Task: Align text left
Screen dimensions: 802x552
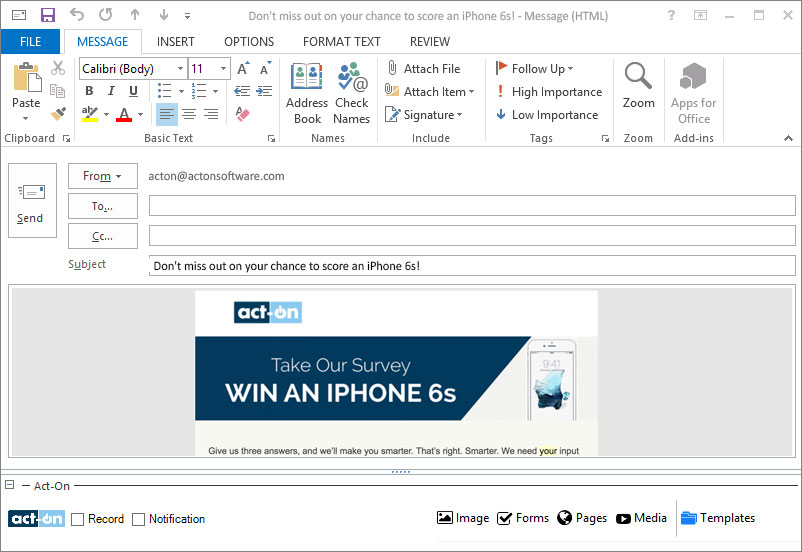Action: (167, 114)
